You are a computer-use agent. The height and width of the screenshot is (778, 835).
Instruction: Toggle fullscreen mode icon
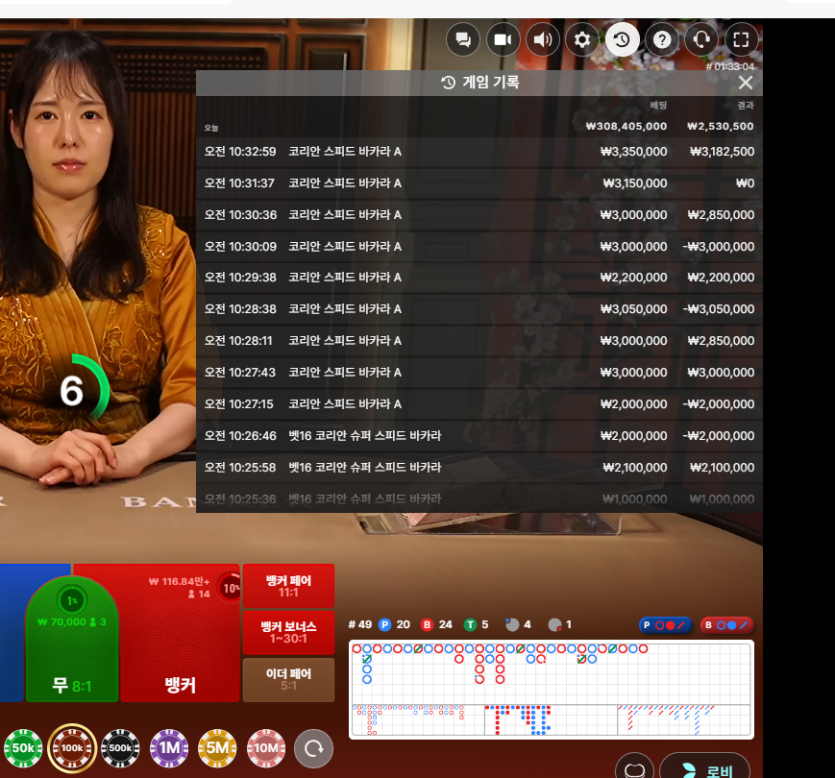pyautogui.click(x=741, y=39)
